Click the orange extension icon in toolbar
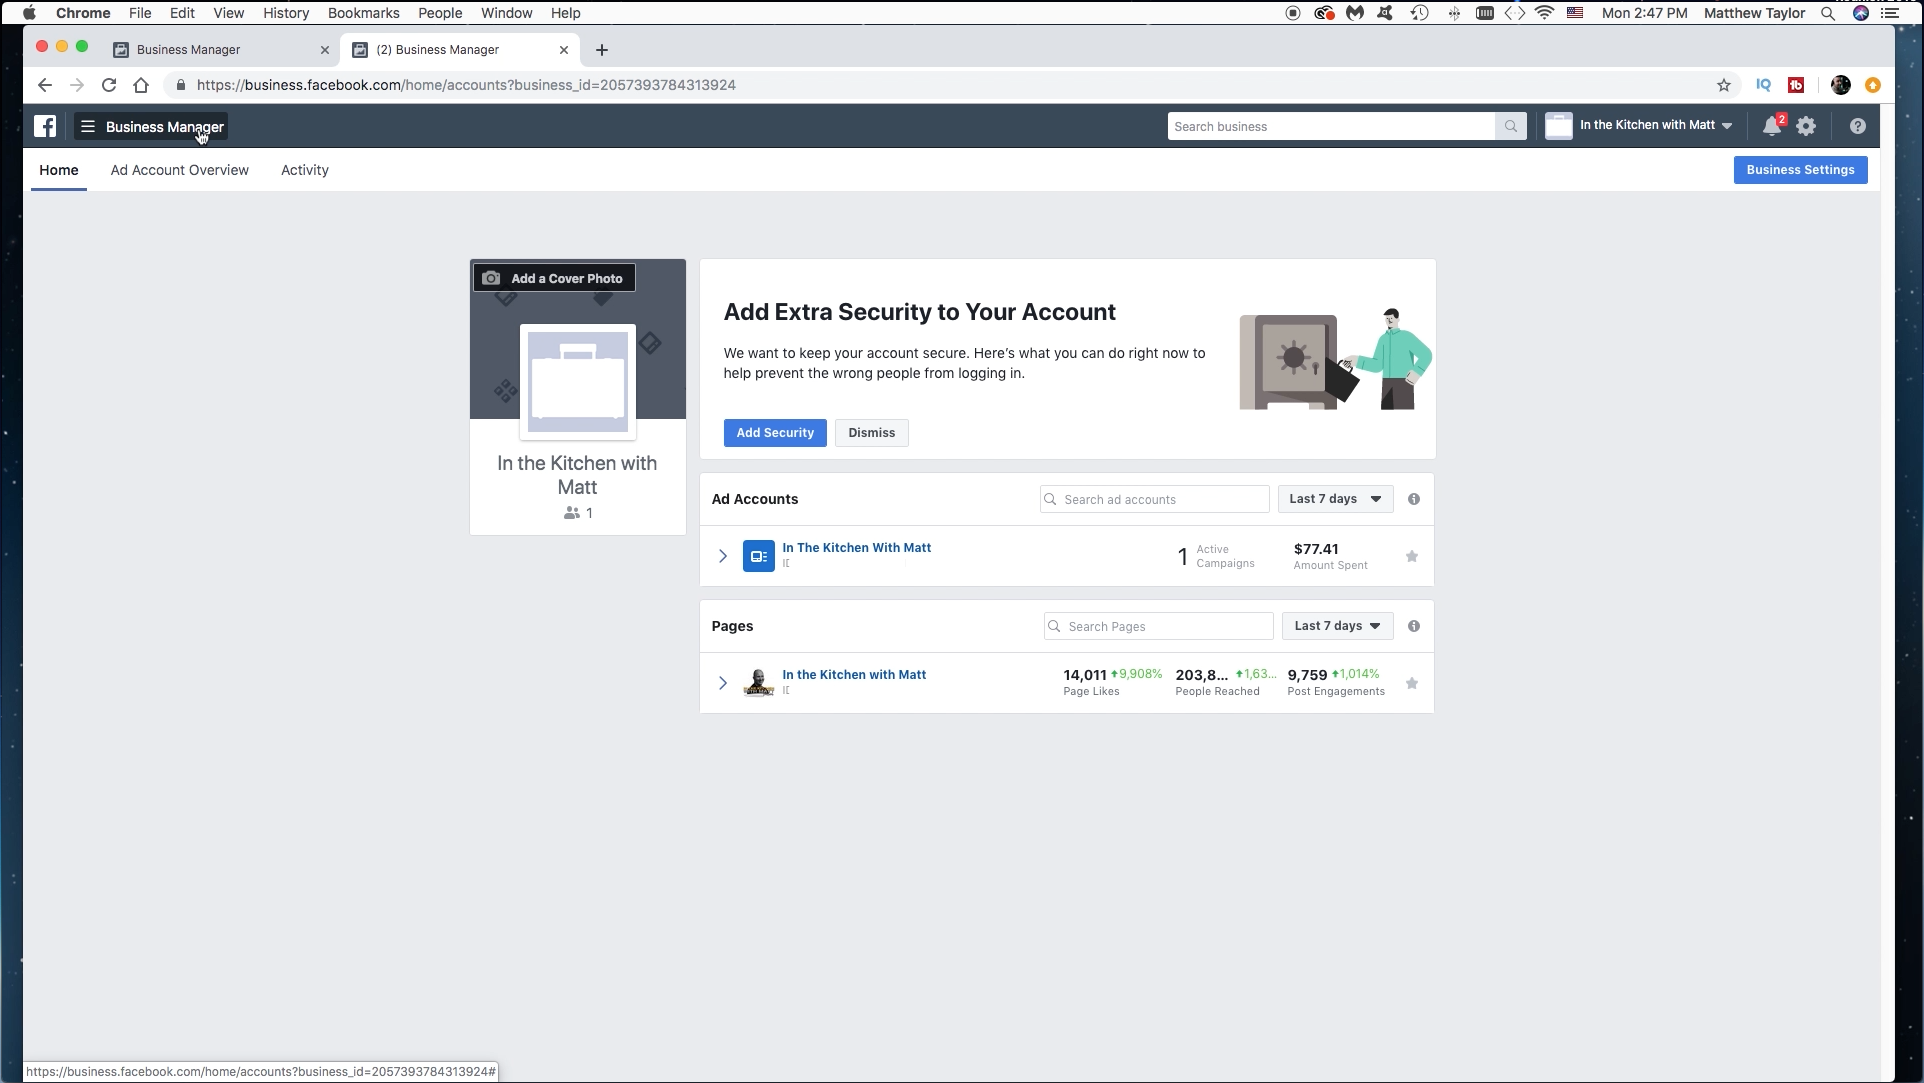Image resolution: width=1924 pixels, height=1083 pixels. [1873, 85]
